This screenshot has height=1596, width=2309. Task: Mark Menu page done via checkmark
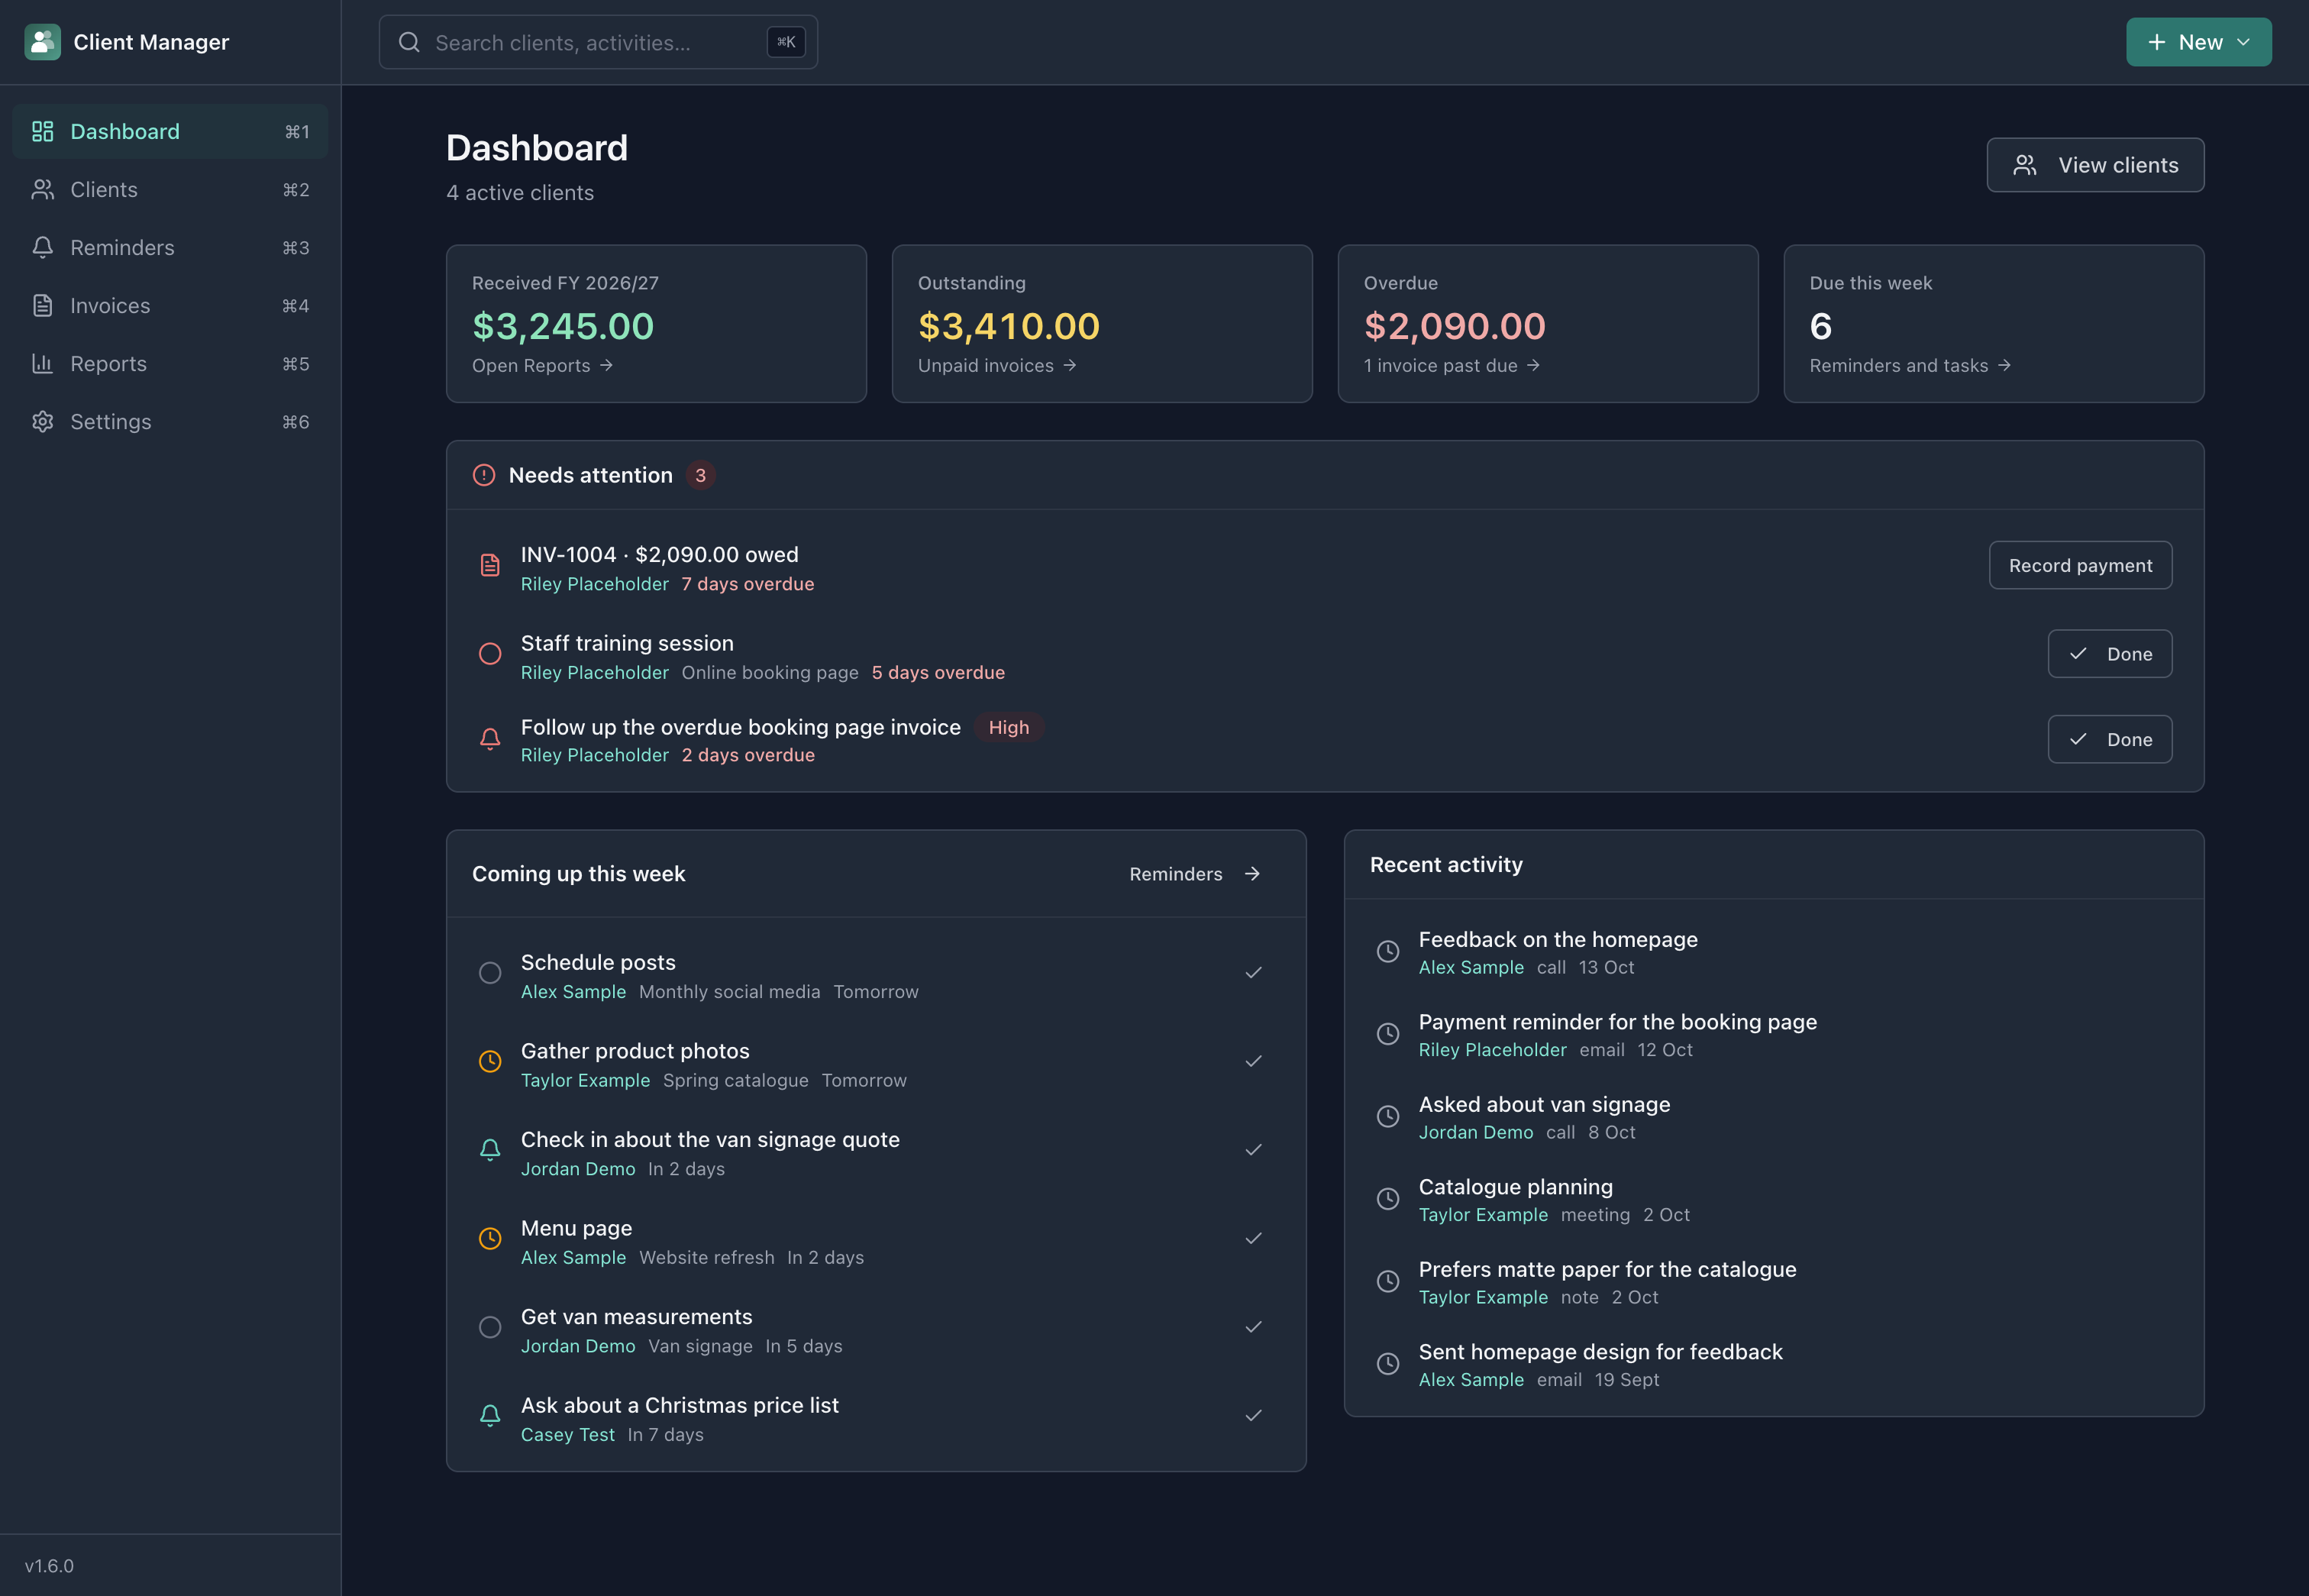1253,1239
